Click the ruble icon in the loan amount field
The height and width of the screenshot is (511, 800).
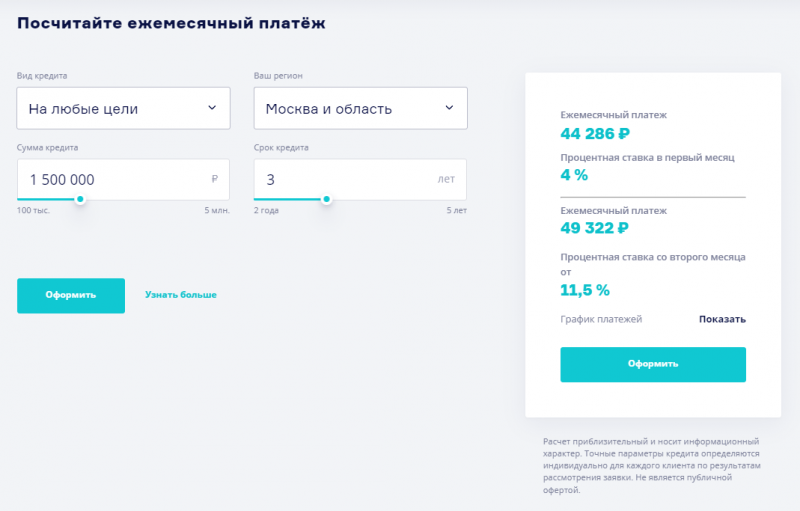tap(215, 179)
